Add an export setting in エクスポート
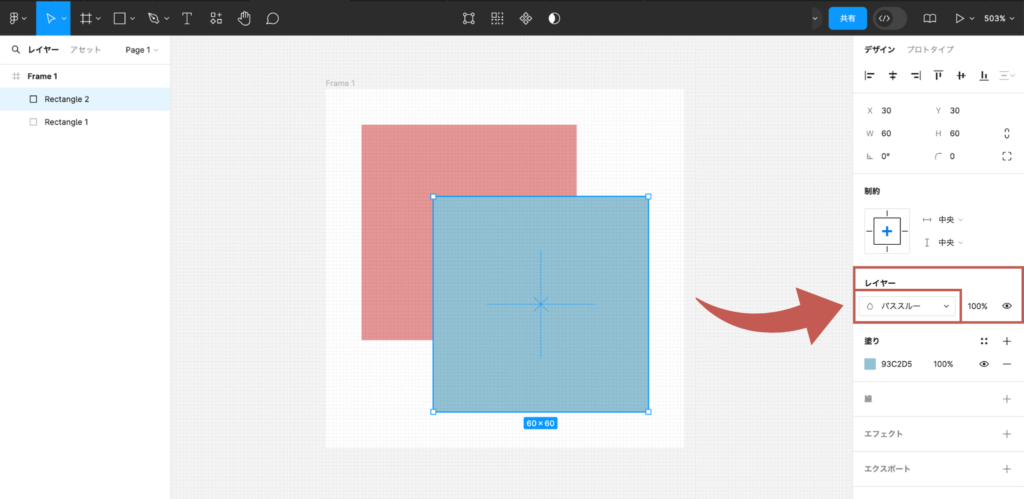The image size is (1024, 499). pyautogui.click(x=1006, y=469)
